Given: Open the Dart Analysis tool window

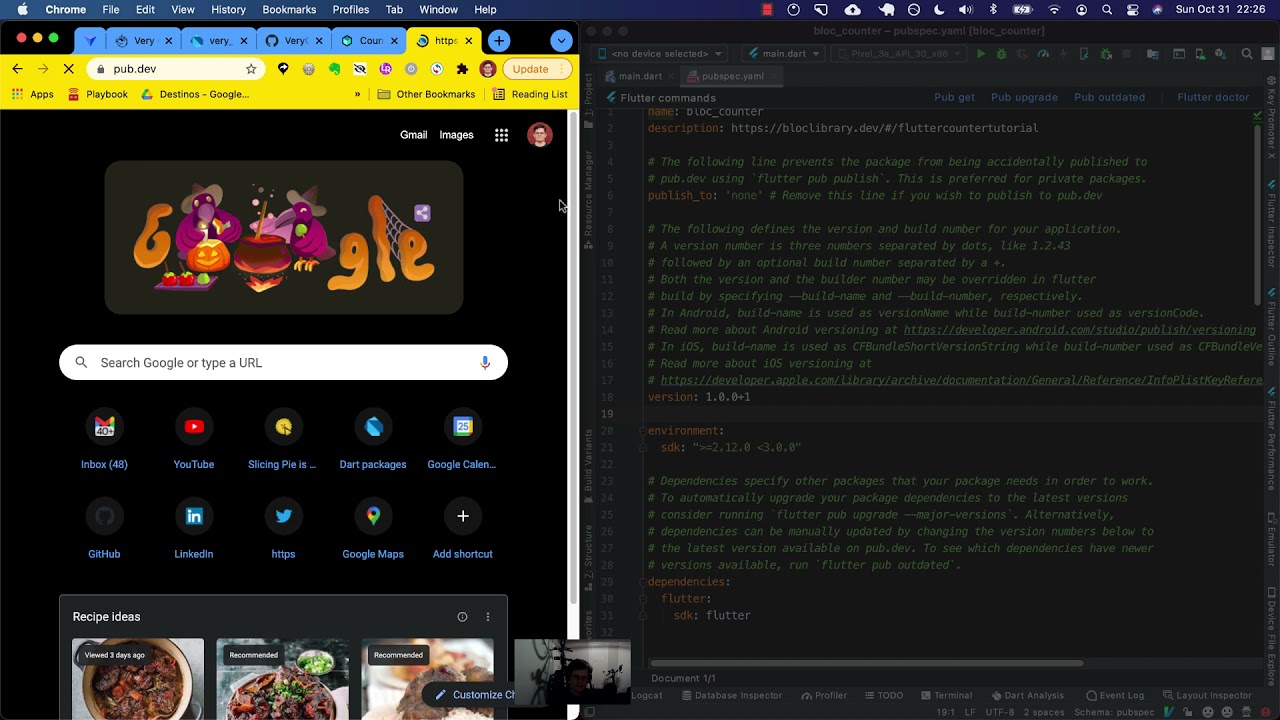Looking at the screenshot, I should 1027,695.
